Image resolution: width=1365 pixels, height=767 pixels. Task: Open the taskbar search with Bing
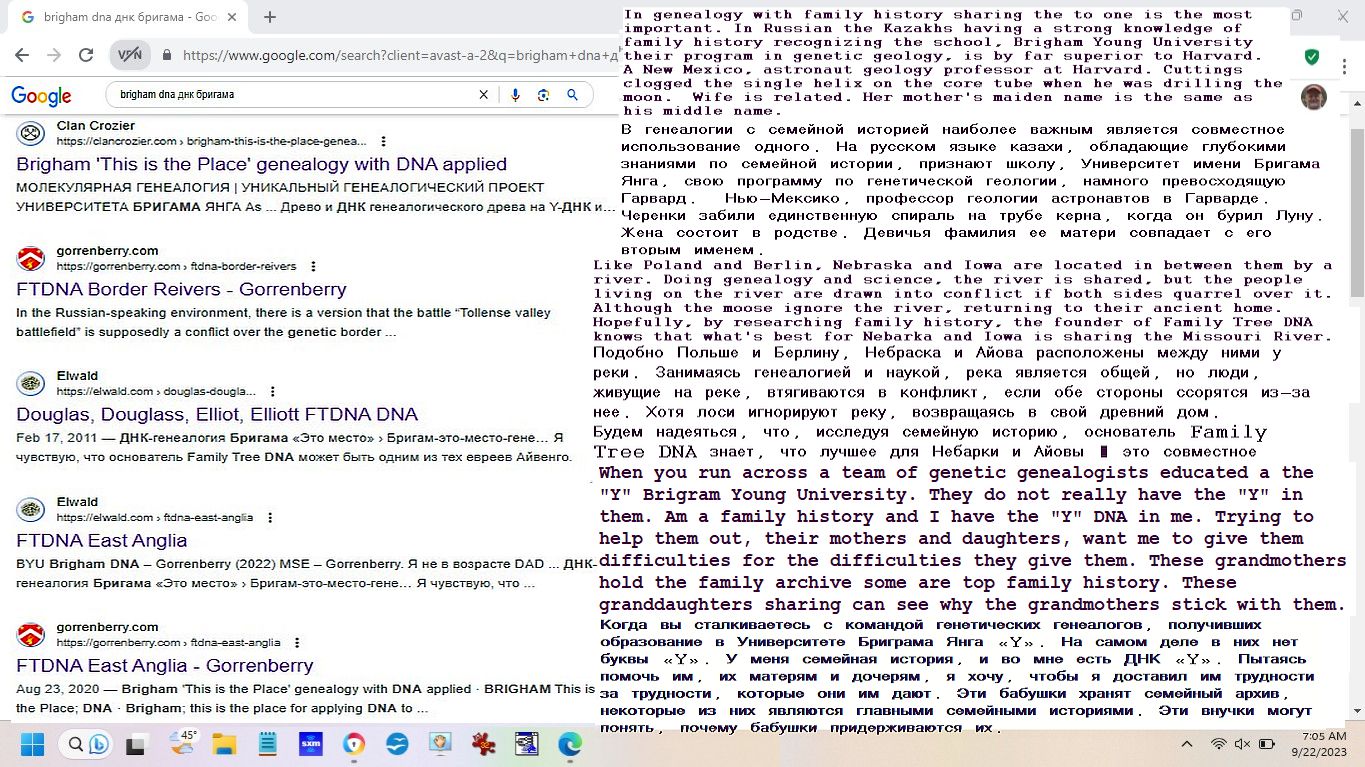click(88, 744)
